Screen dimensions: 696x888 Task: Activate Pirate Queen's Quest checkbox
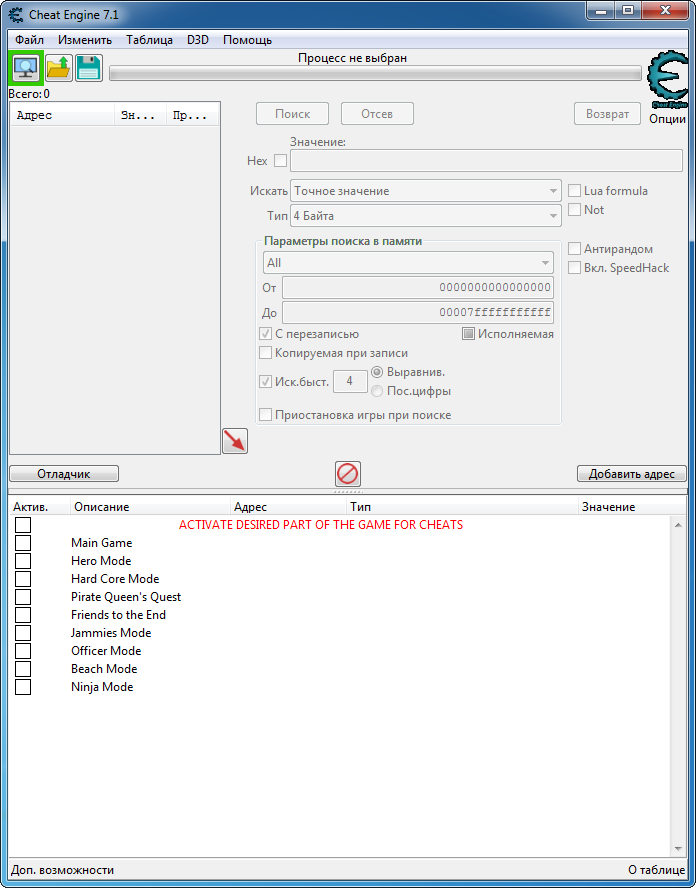coord(23,597)
